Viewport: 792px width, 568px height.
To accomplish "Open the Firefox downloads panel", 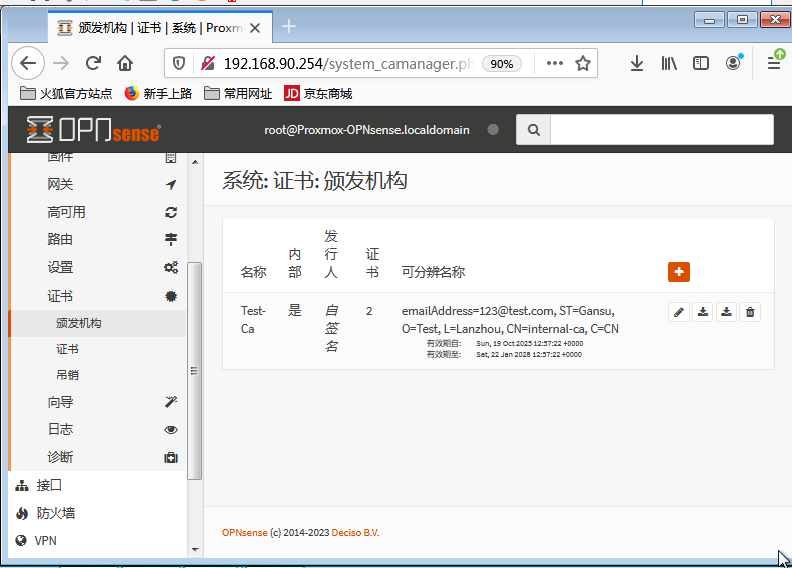I will [x=637, y=63].
